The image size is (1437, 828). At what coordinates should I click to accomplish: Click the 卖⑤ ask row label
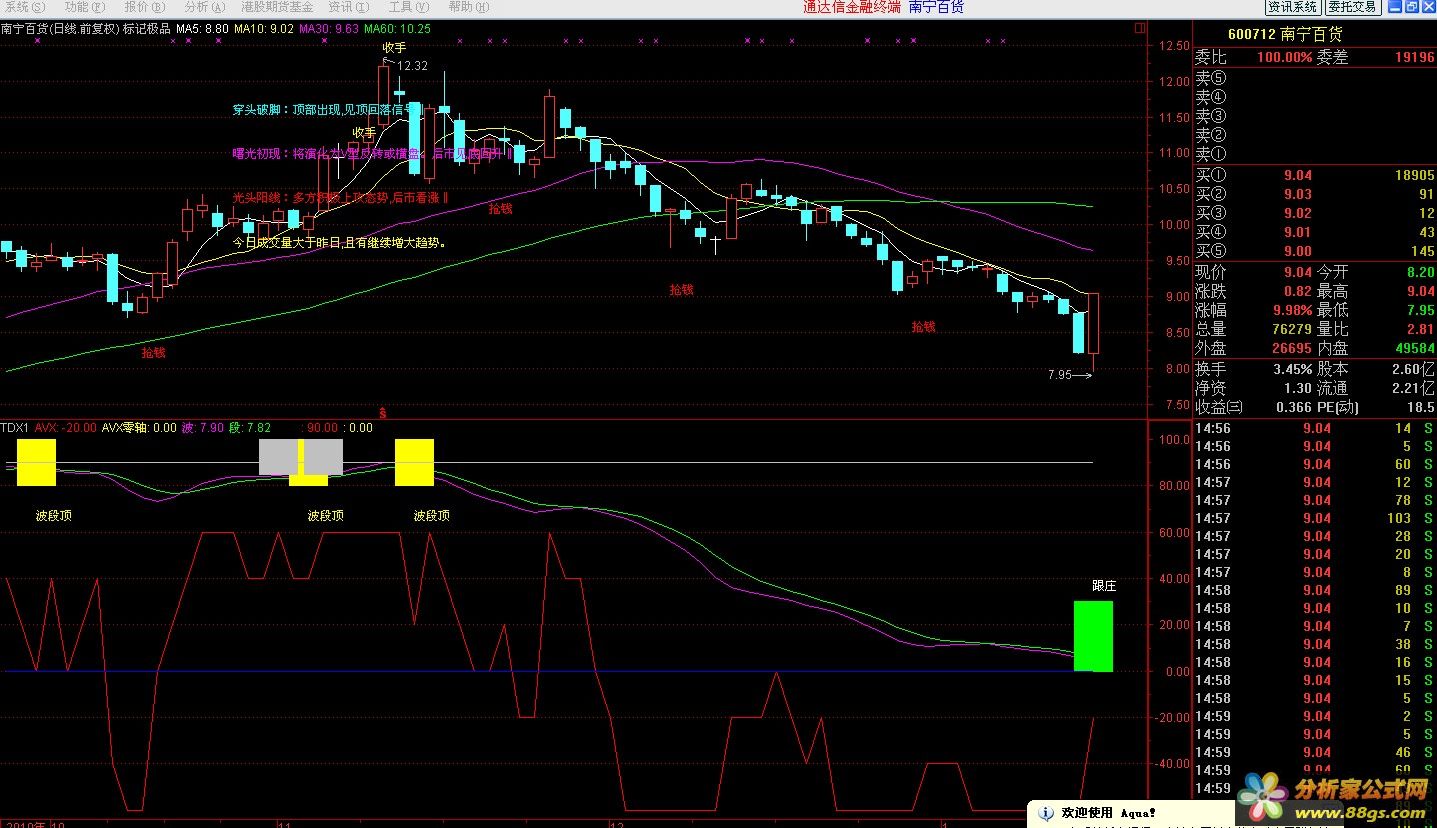[1210, 78]
